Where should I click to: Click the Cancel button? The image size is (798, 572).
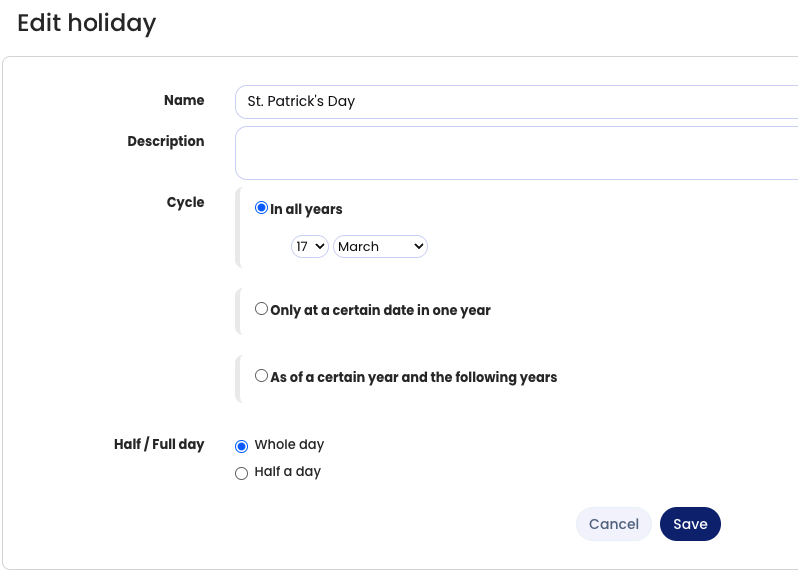pyautogui.click(x=614, y=524)
